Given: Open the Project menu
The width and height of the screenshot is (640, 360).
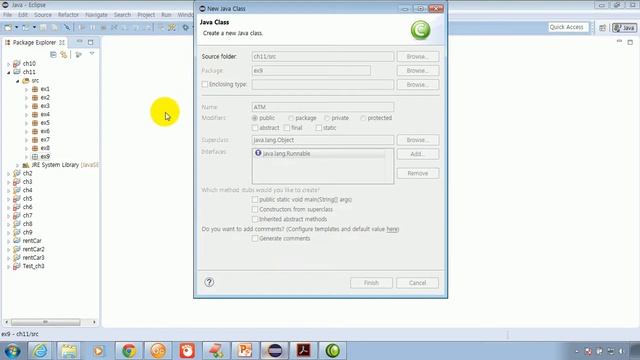Looking at the screenshot, I should (x=146, y=15).
